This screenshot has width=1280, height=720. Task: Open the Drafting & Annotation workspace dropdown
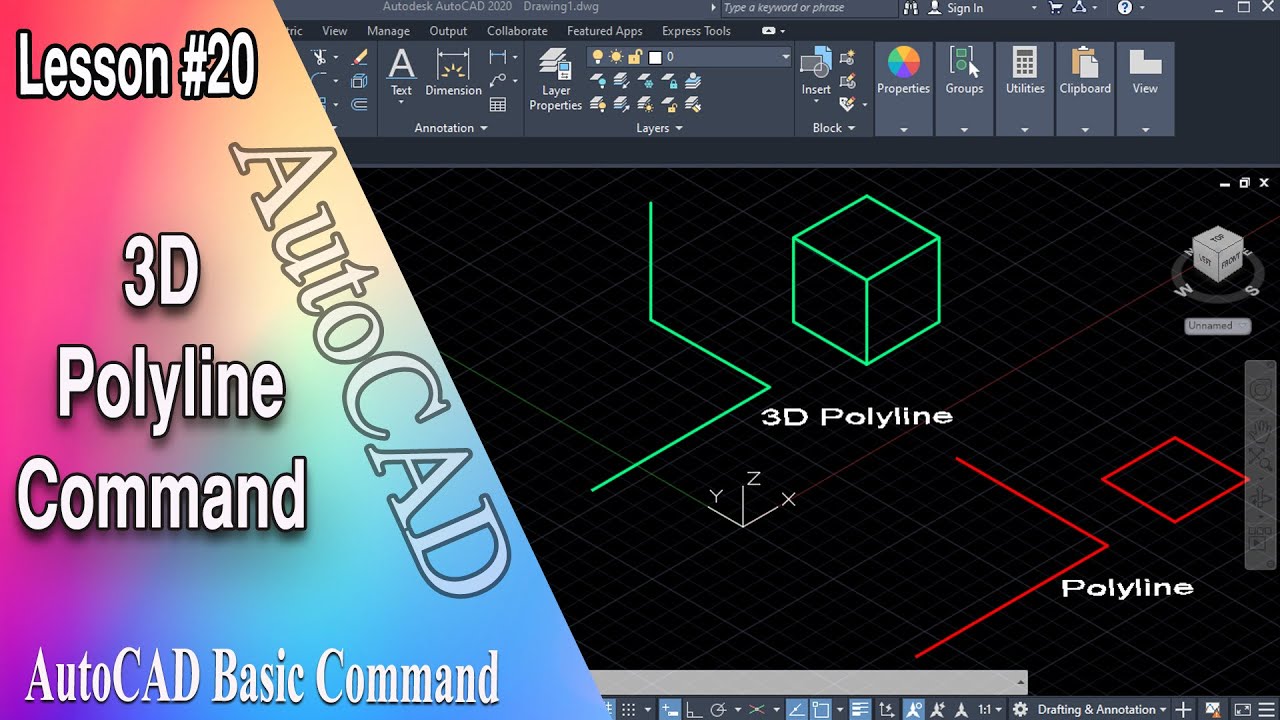1102,710
